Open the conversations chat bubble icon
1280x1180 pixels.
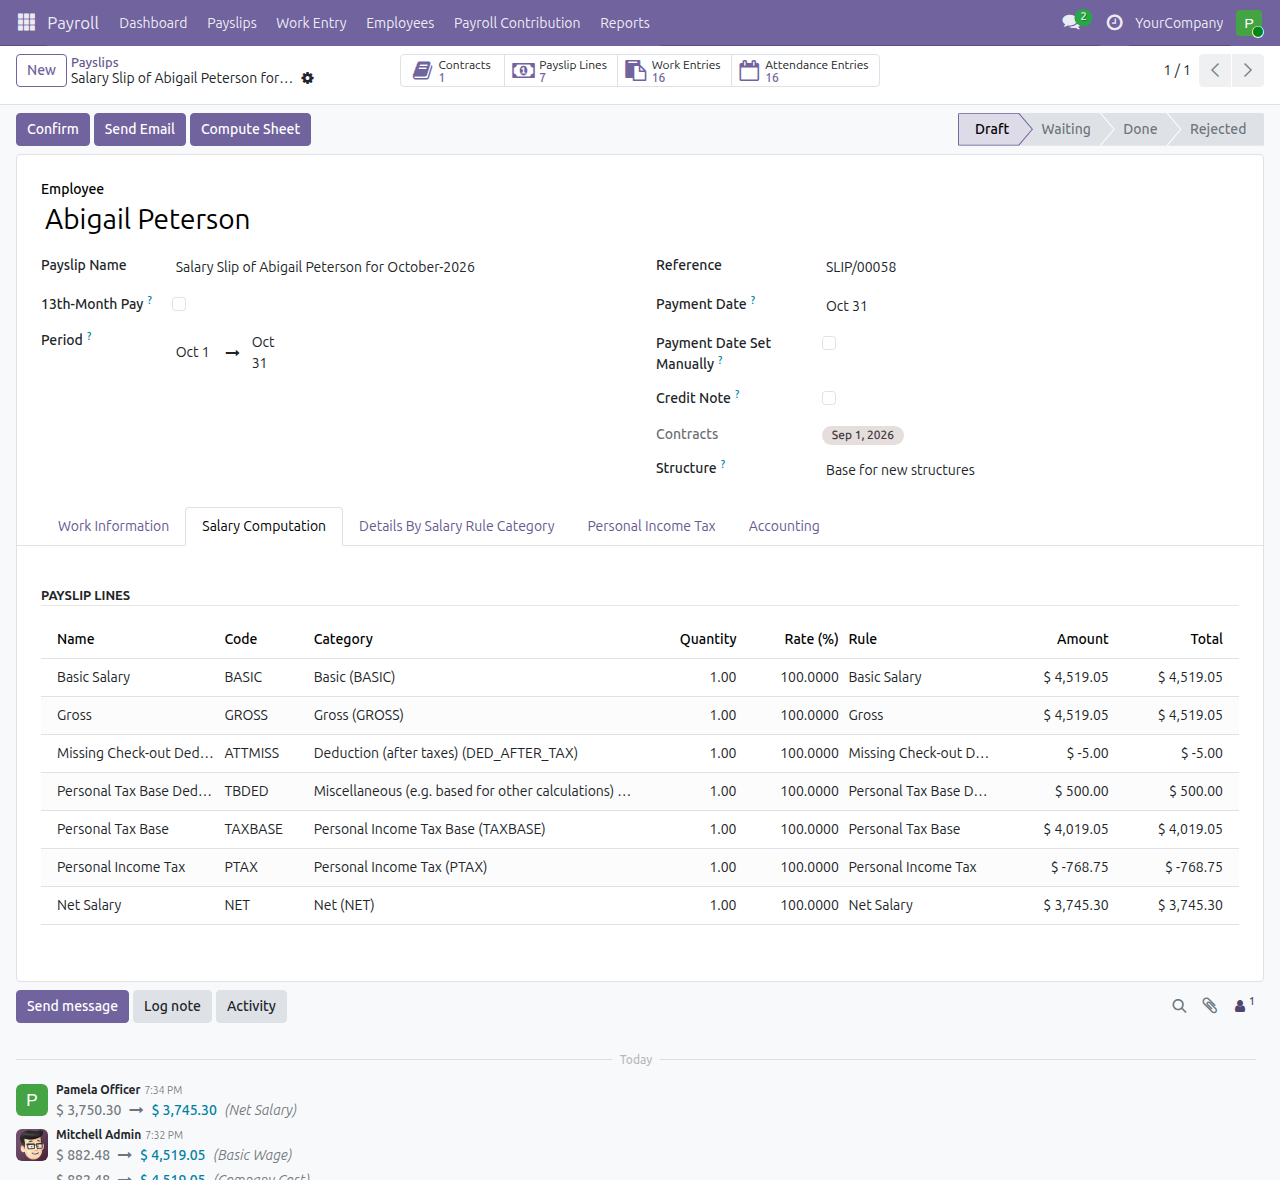[1073, 22]
